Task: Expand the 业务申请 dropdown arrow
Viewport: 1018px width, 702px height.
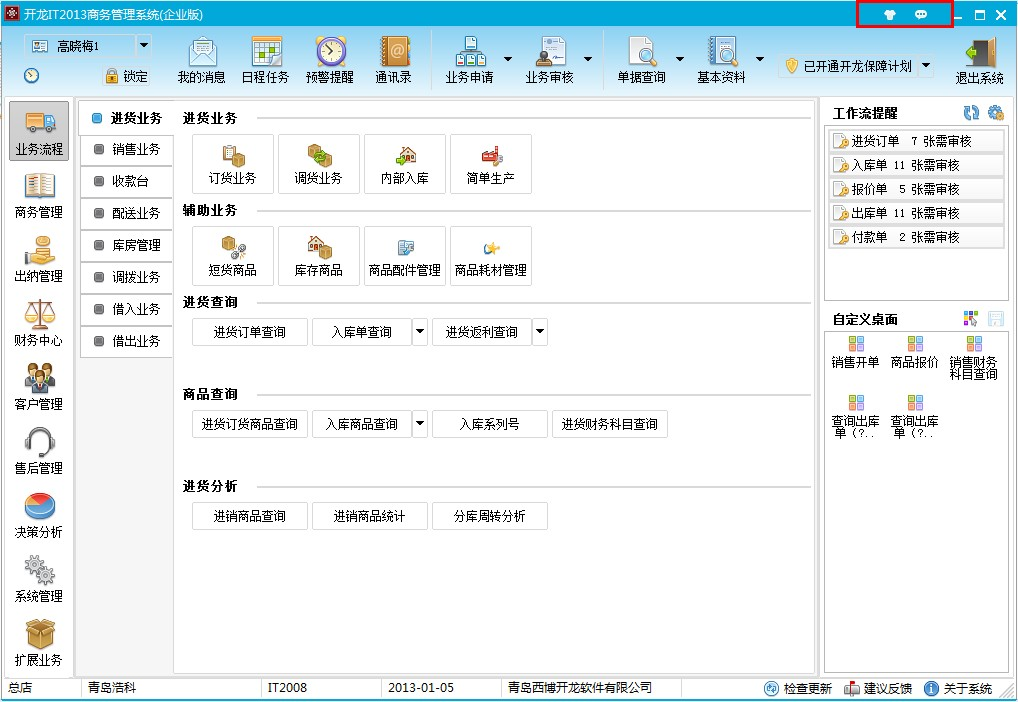Action: [508, 59]
